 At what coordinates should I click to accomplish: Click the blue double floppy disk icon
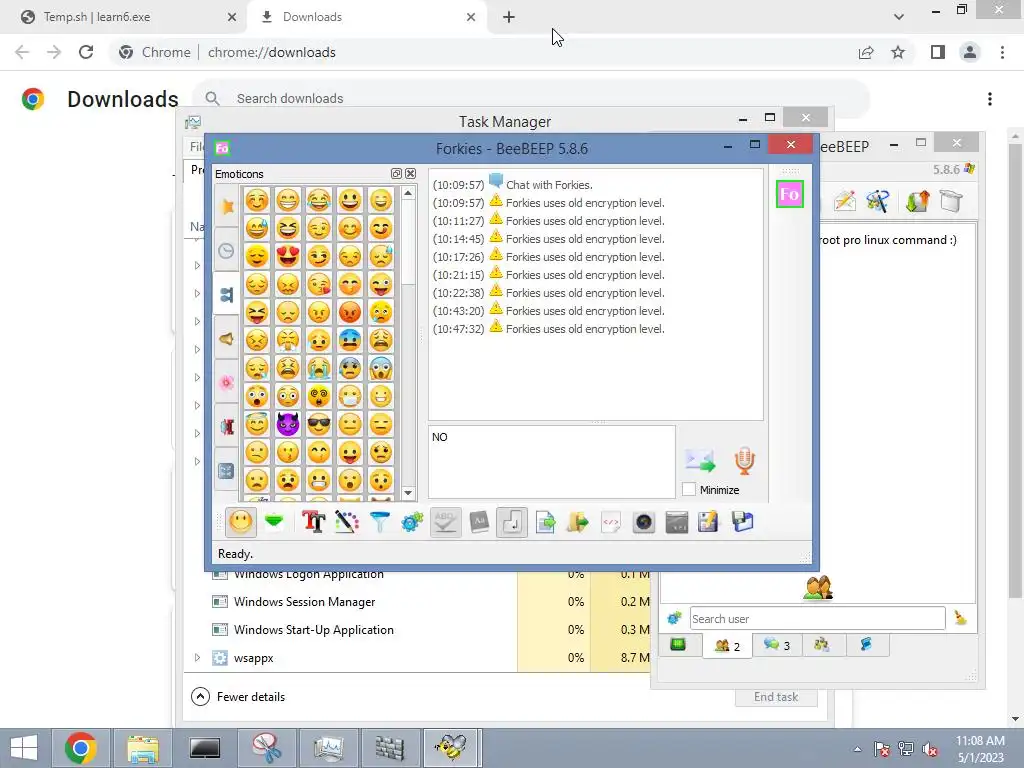(743, 522)
